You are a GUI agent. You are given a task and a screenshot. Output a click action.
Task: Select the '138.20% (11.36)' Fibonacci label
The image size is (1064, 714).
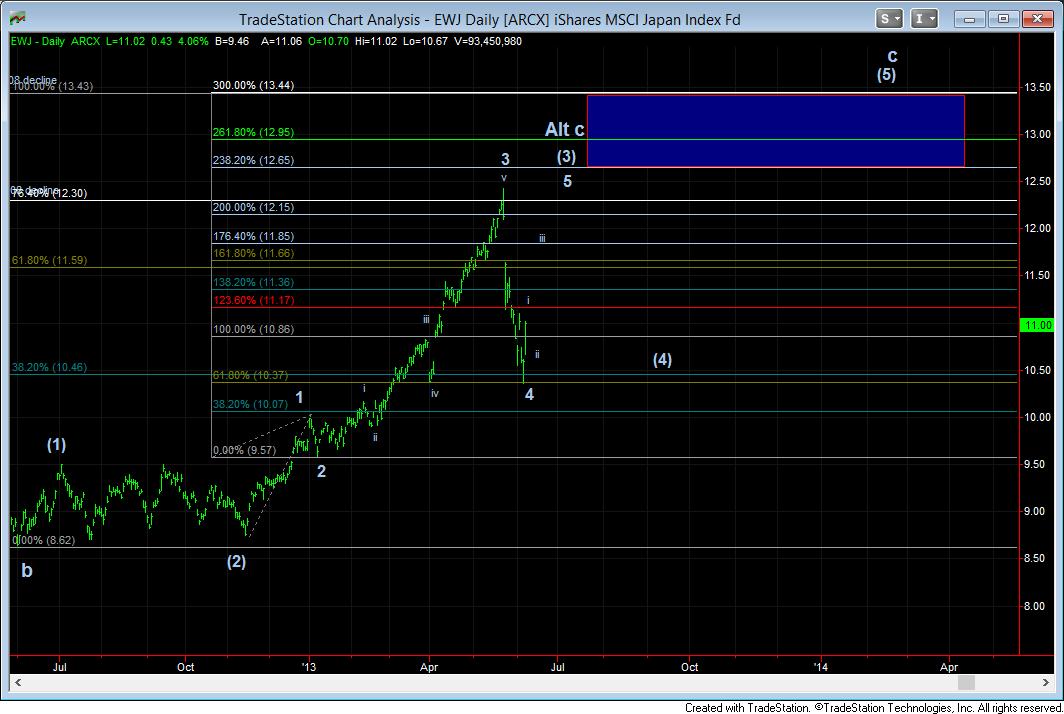(253, 282)
